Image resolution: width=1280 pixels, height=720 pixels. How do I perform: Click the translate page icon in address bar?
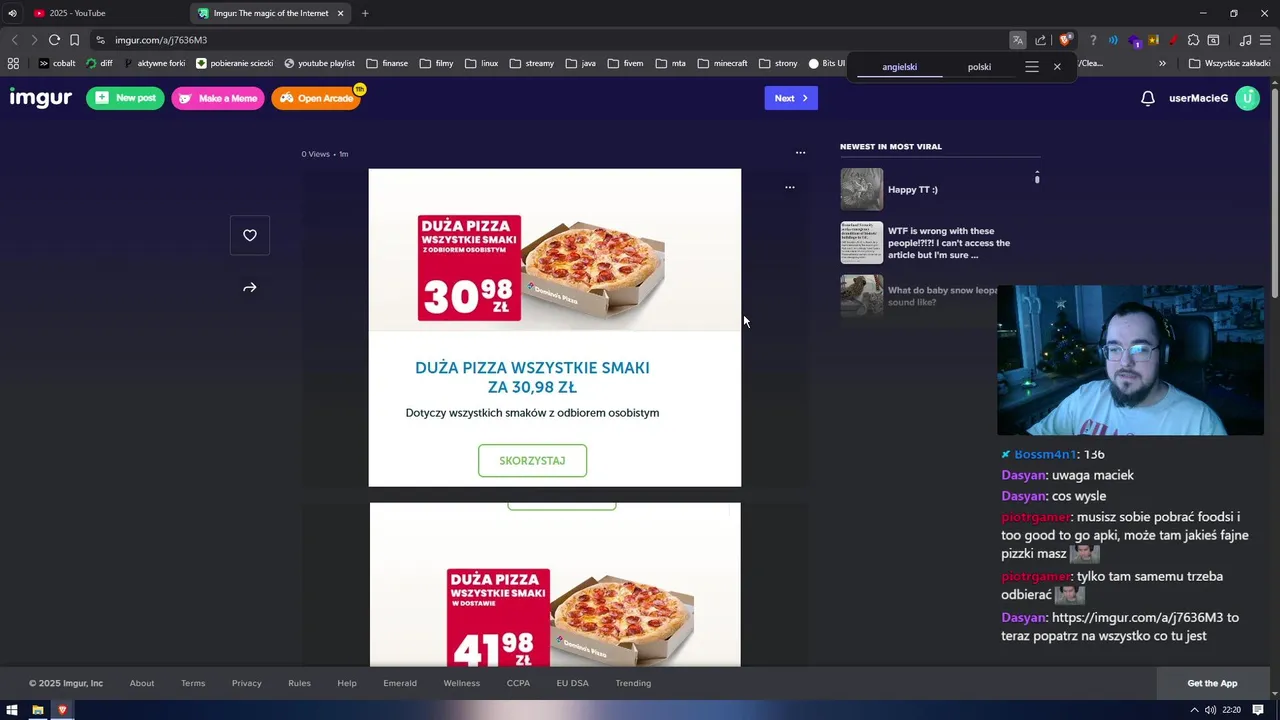[x=1017, y=40]
